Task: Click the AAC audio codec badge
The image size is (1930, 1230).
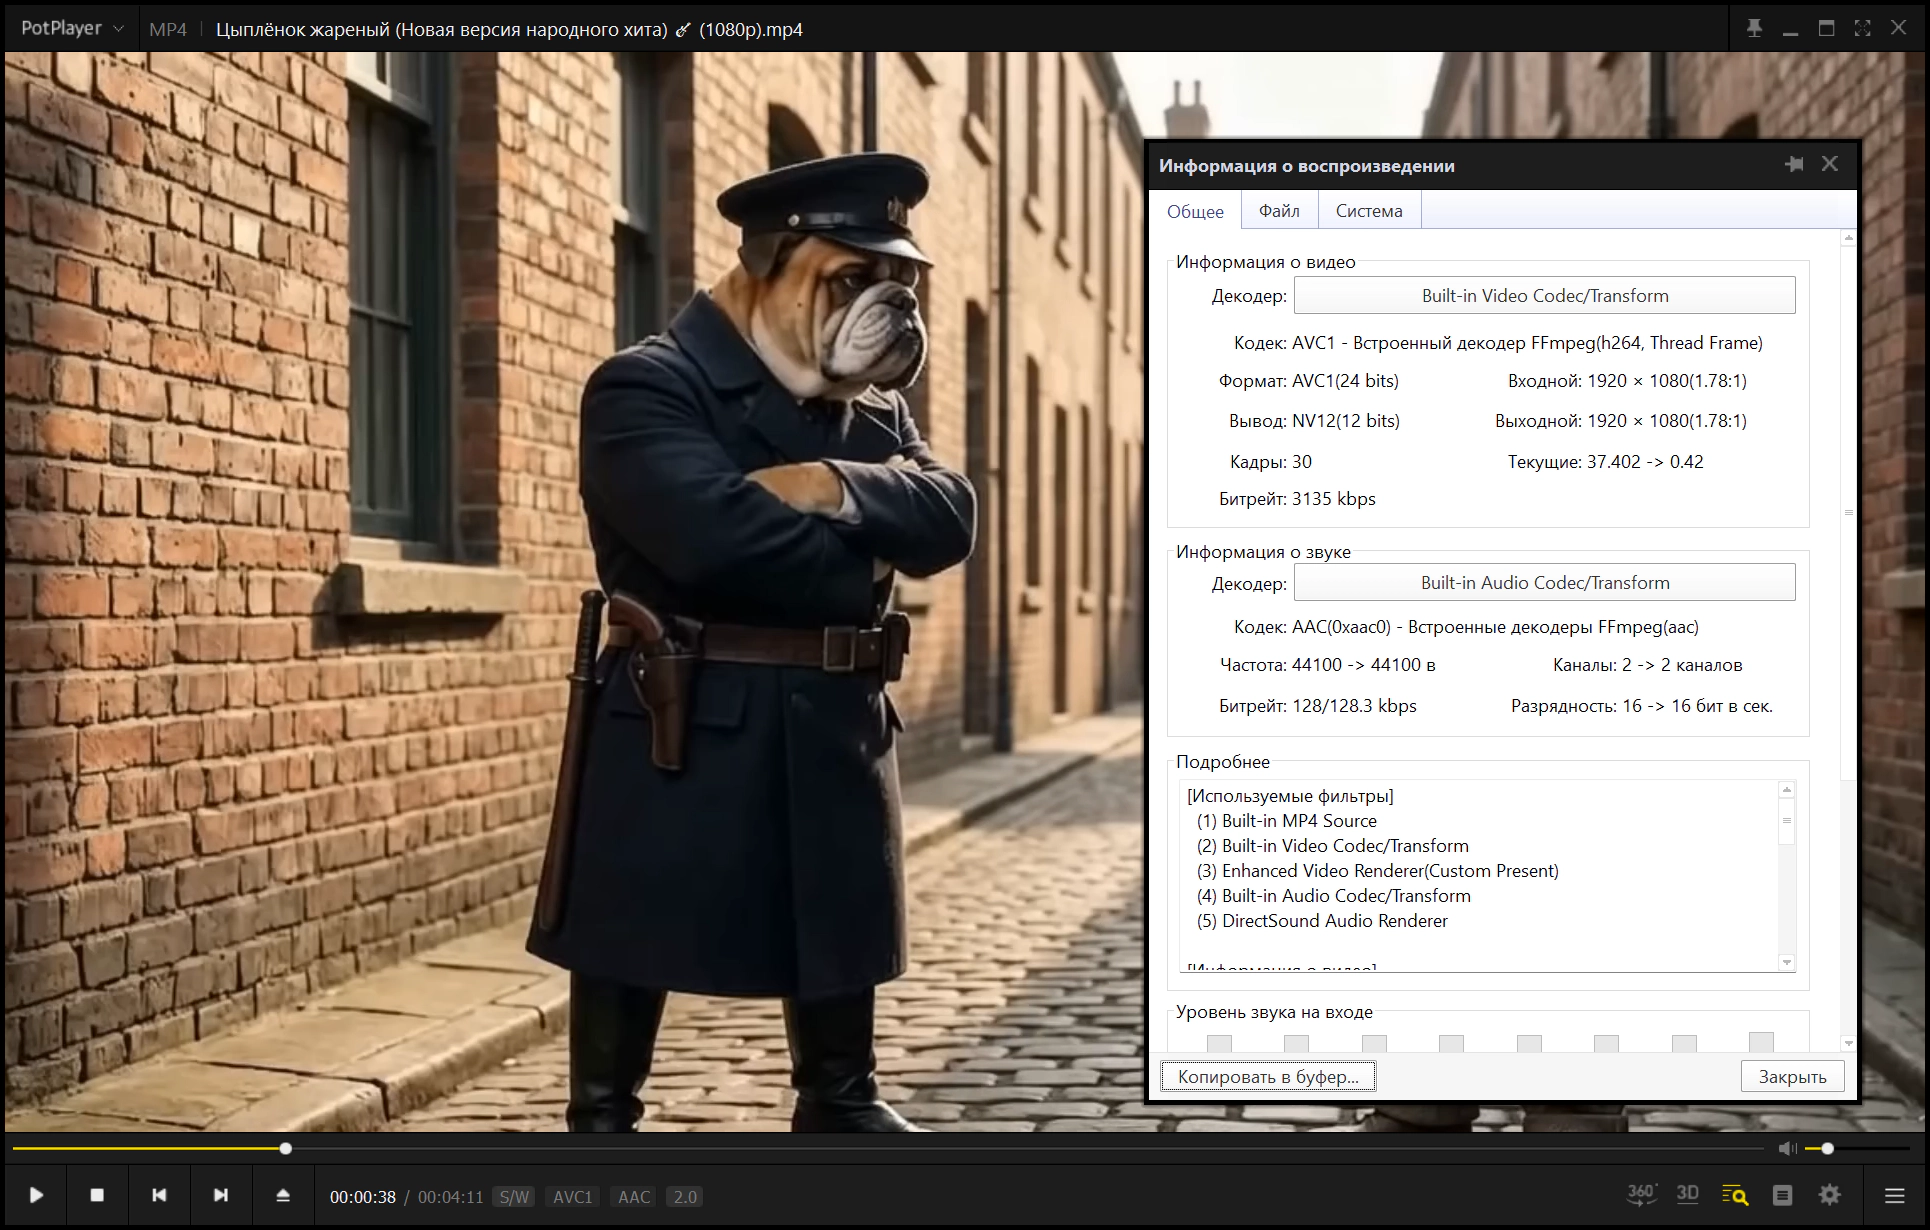Action: pos(634,1197)
